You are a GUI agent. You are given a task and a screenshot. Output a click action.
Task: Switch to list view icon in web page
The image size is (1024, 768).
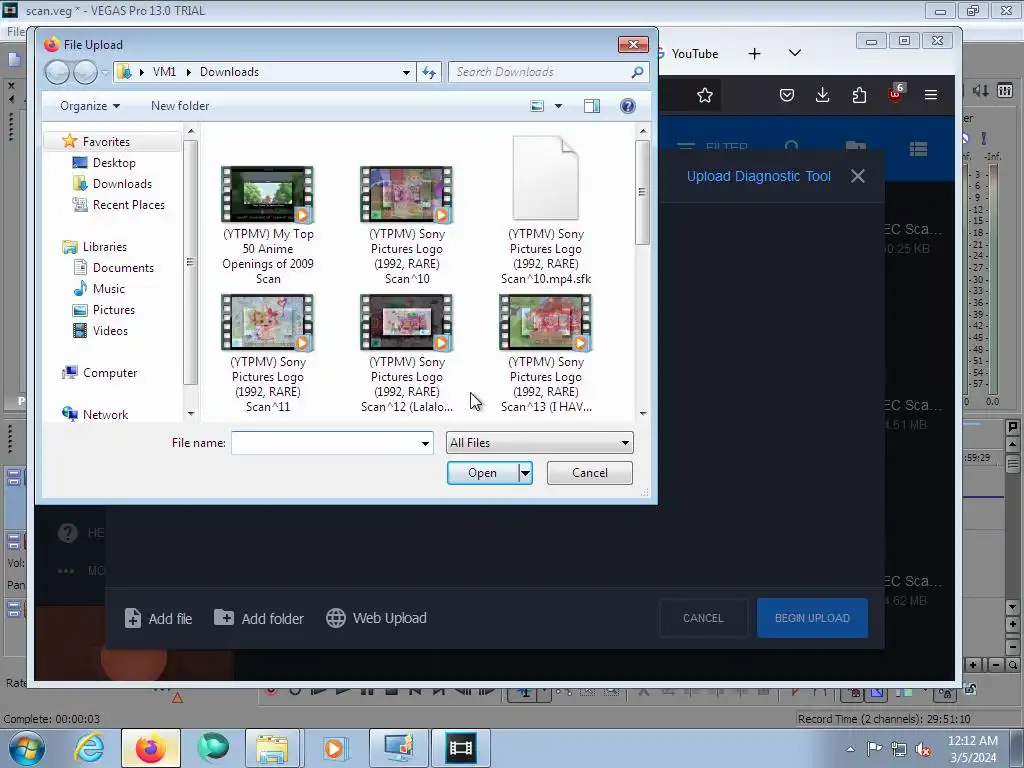tap(918, 150)
